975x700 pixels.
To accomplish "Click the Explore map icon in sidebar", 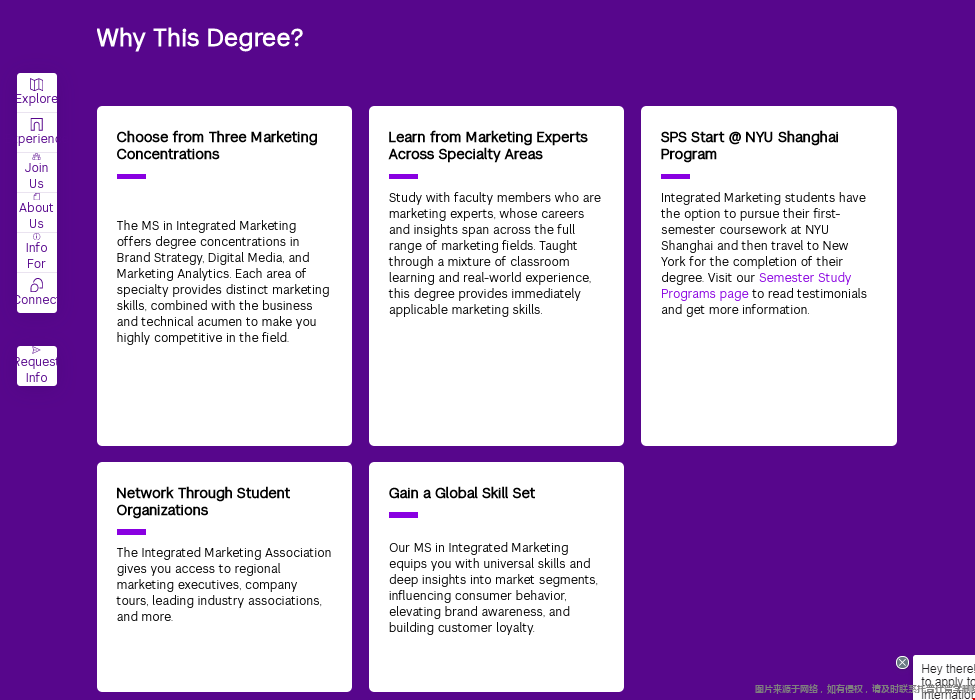I will tap(36, 85).
